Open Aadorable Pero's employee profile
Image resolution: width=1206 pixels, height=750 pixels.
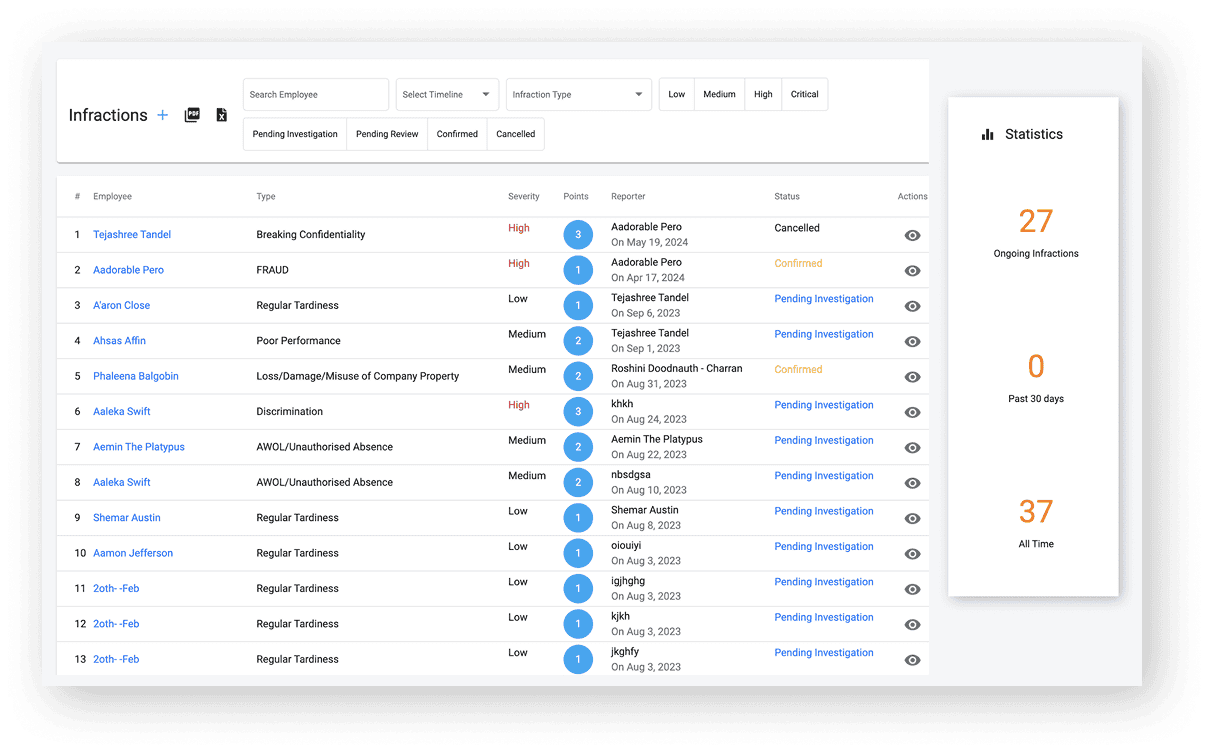click(128, 270)
